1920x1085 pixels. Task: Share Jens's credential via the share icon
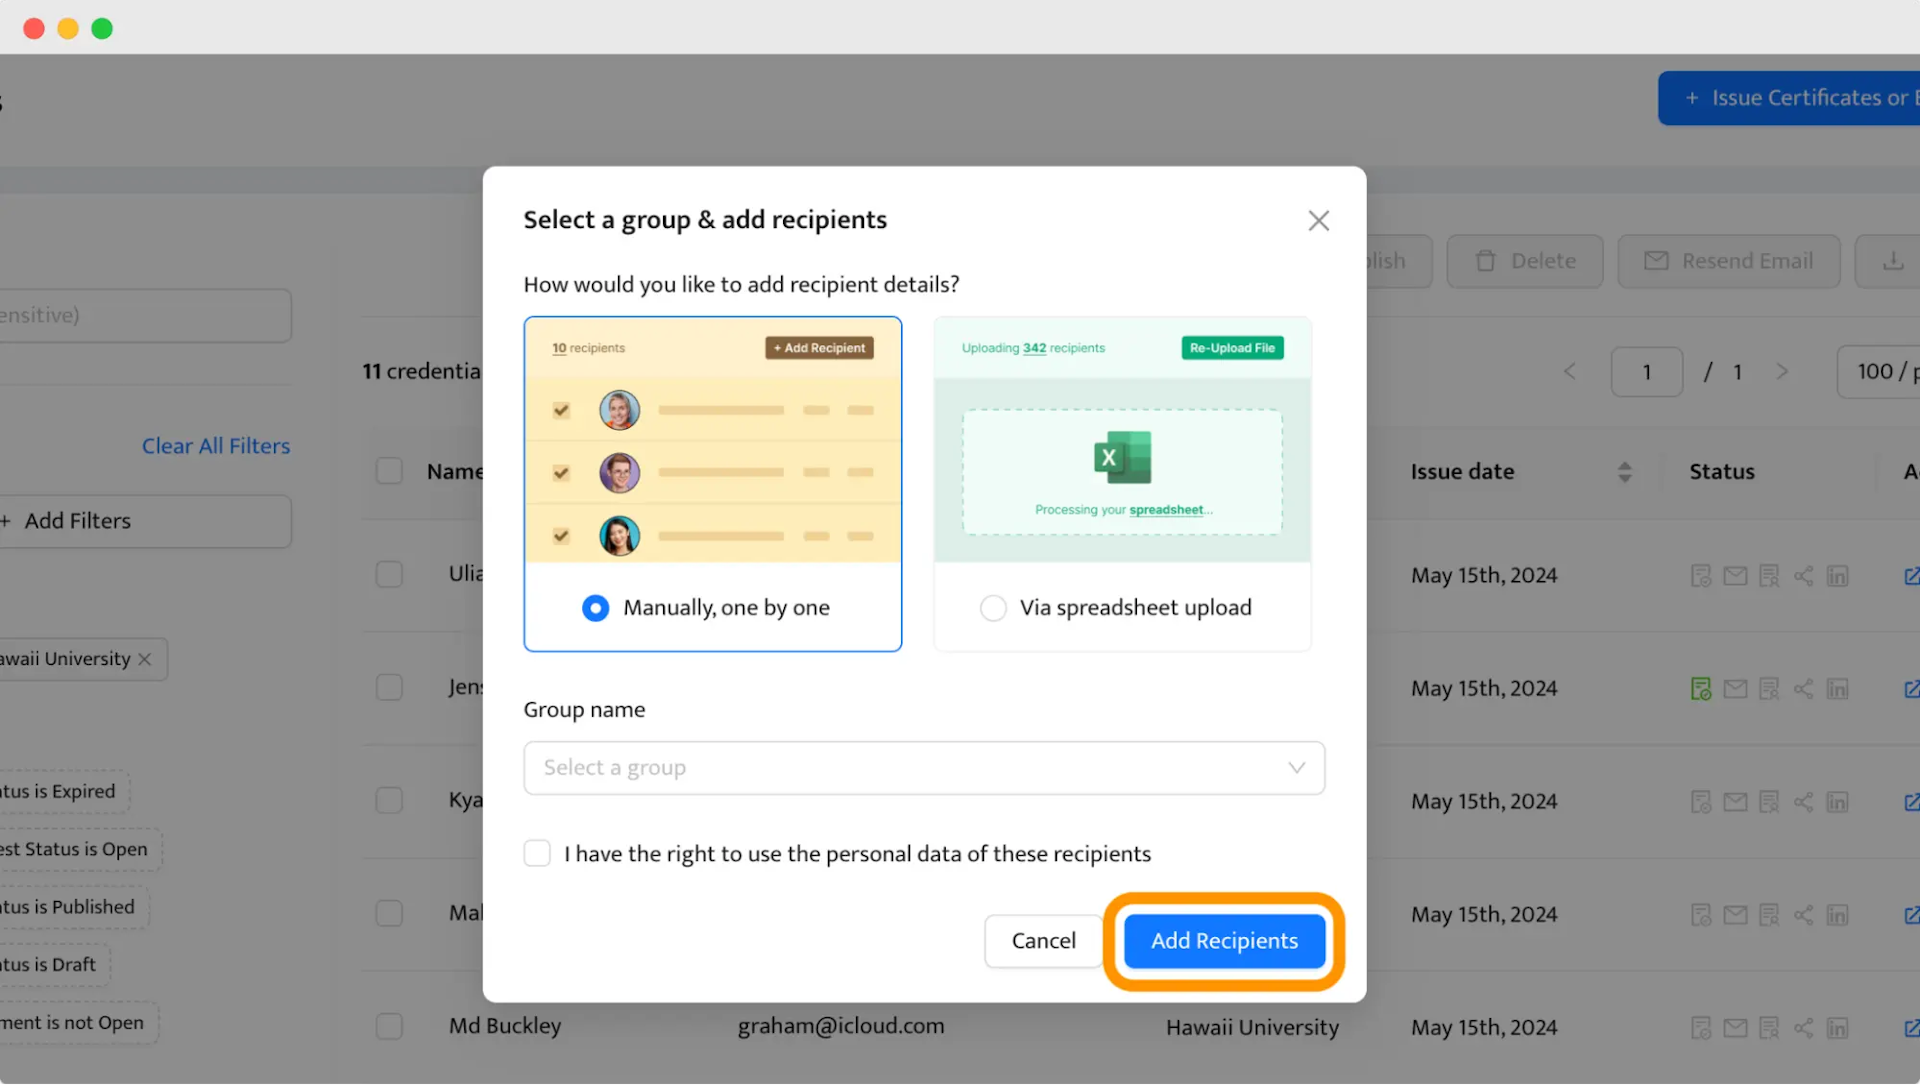pyautogui.click(x=1805, y=688)
